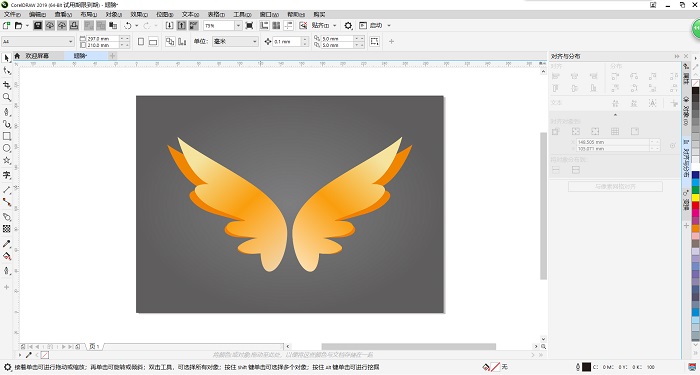Select the Pick tool in toolbox
Screen dimensions: 700x375
click(x=7, y=58)
